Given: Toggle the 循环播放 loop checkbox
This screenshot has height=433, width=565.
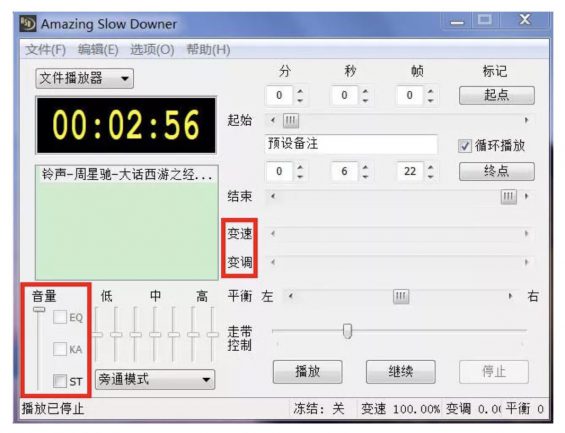Looking at the screenshot, I should 464,146.
